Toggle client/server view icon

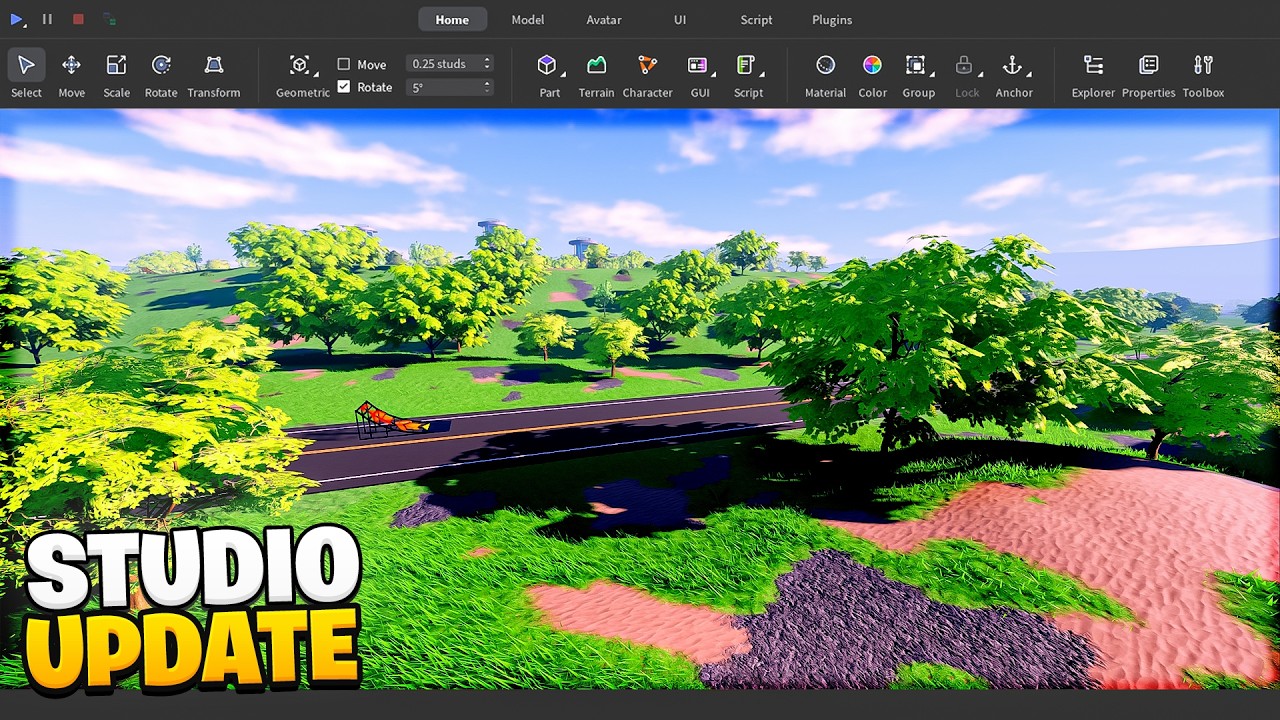pos(110,19)
